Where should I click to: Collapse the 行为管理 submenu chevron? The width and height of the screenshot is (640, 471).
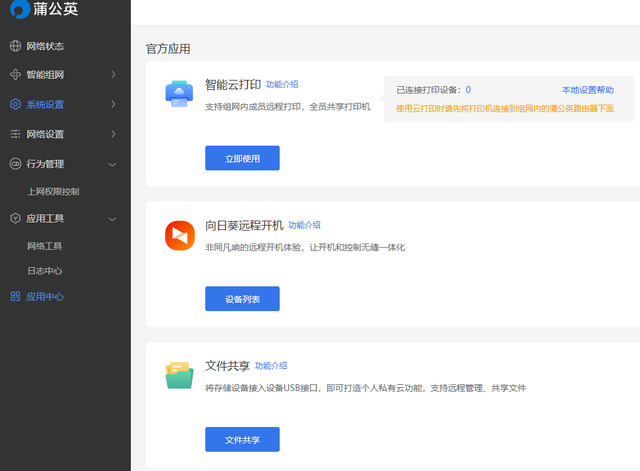pos(112,164)
